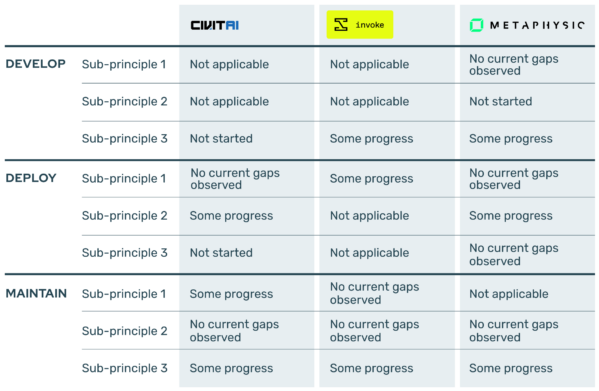
Task: Click the CivitAI logo
Action: 215,26
